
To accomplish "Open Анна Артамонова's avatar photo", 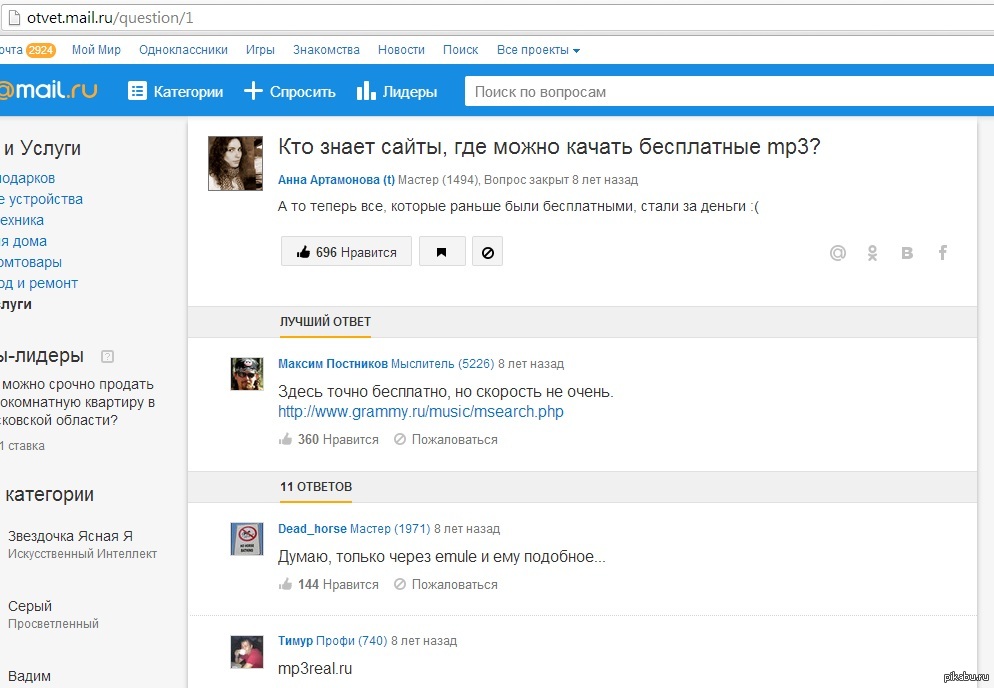I will pyautogui.click(x=235, y=163).
